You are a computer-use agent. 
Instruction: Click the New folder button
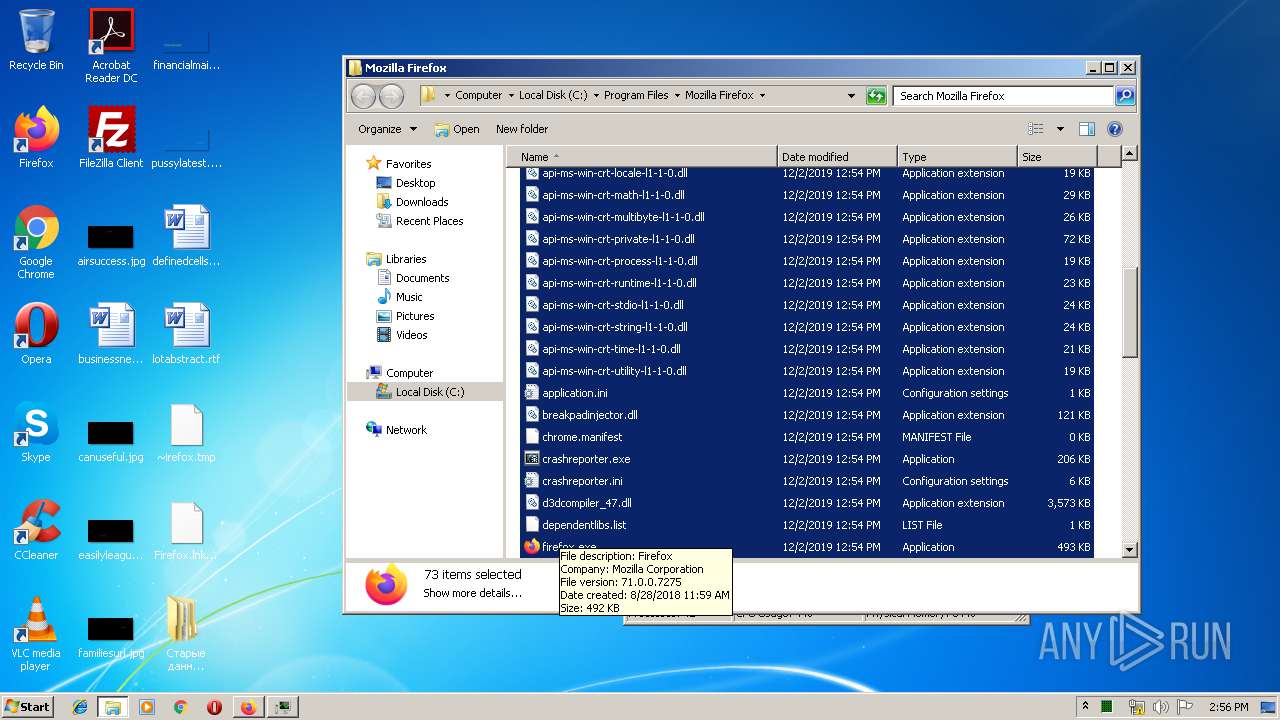(x=522, y=129)
